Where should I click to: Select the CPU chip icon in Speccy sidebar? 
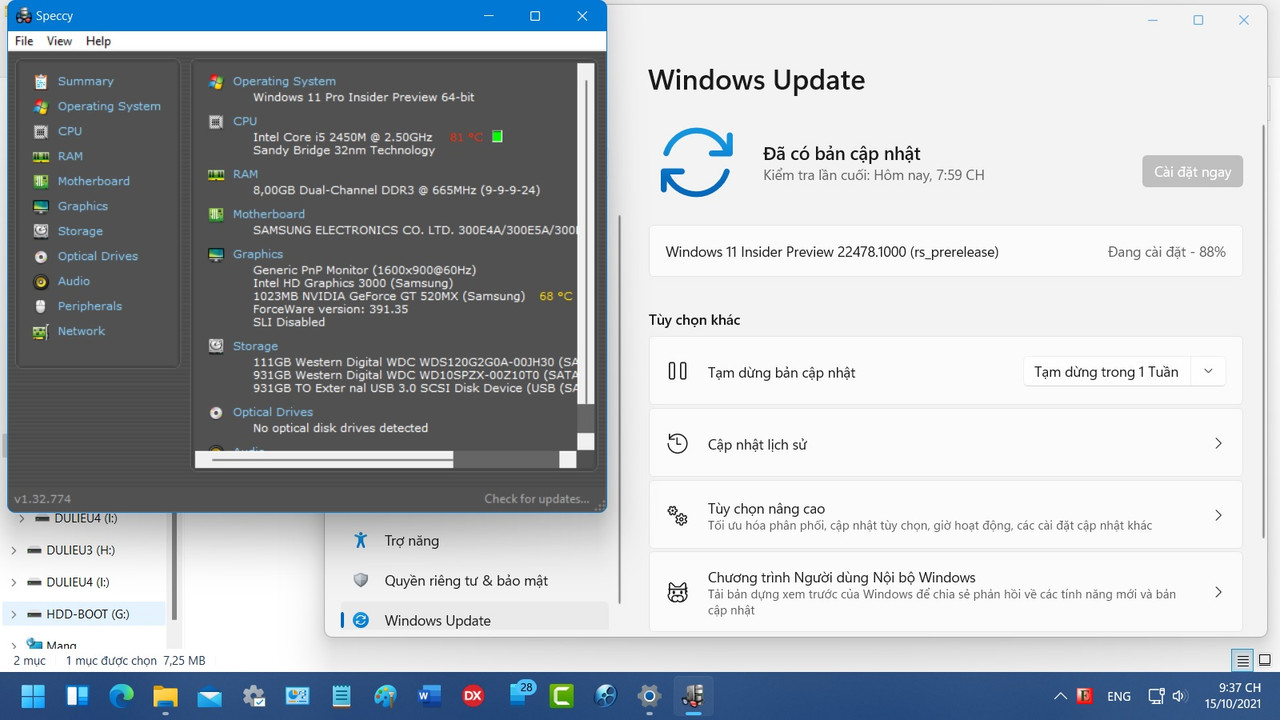coord(41,131)
